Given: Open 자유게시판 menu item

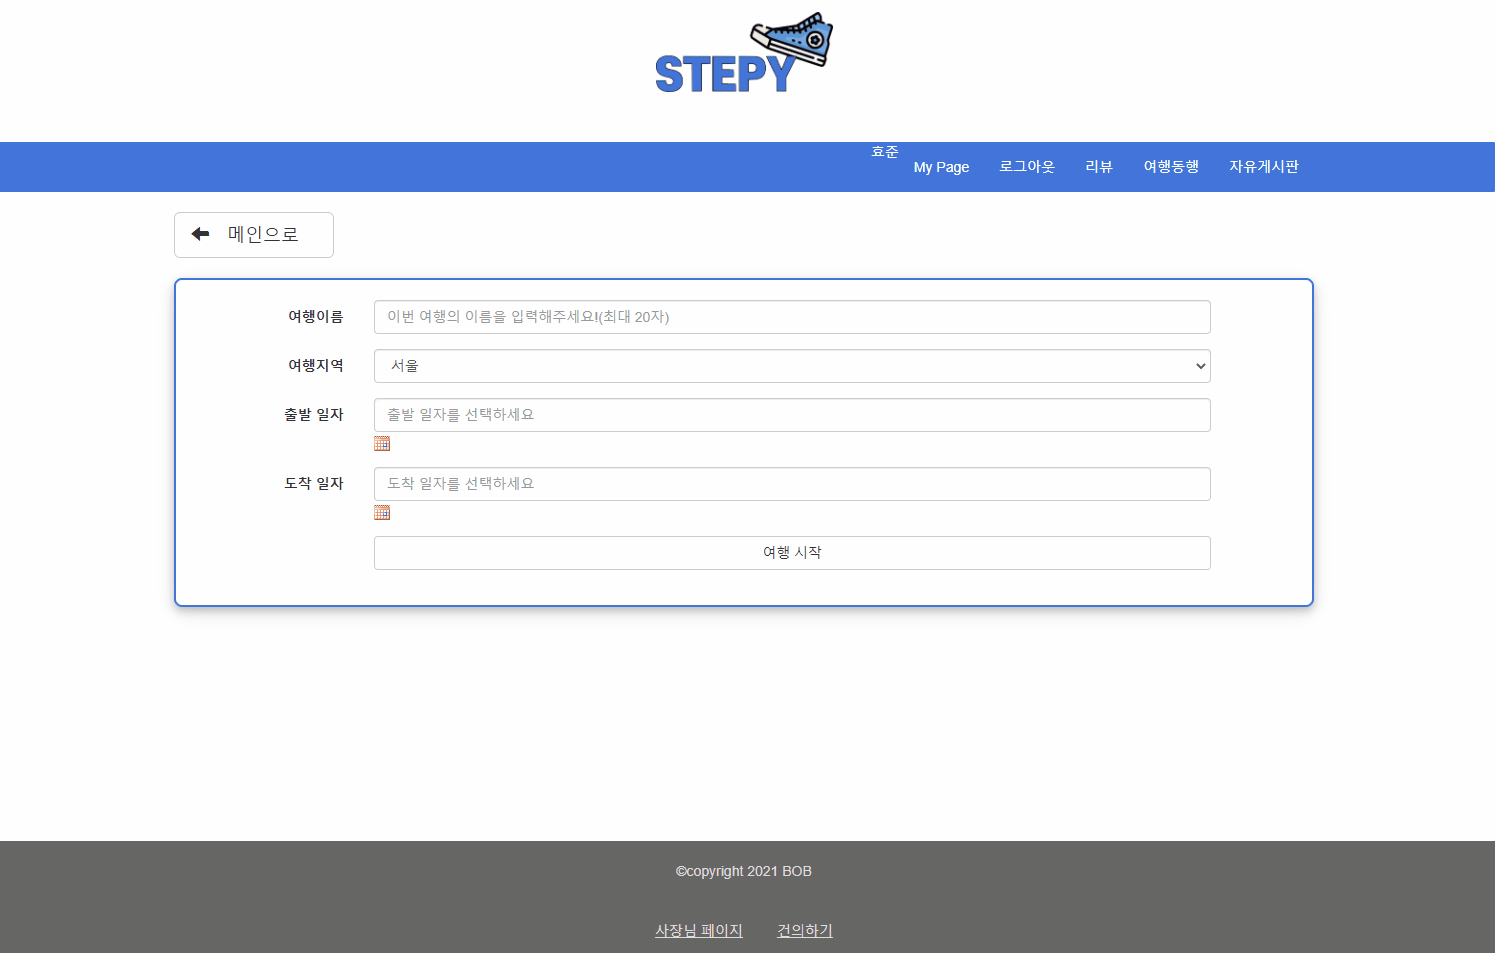Looking at the screenshot, I should click(x=1264, y=167).
